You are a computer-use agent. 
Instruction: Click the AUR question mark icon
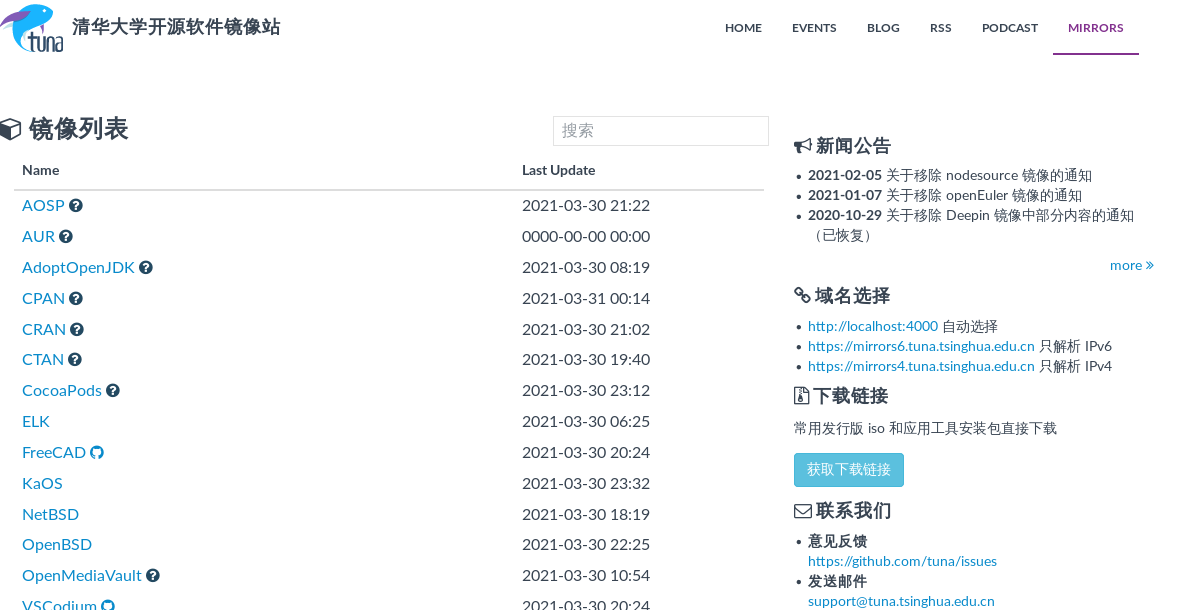point(68,236)
